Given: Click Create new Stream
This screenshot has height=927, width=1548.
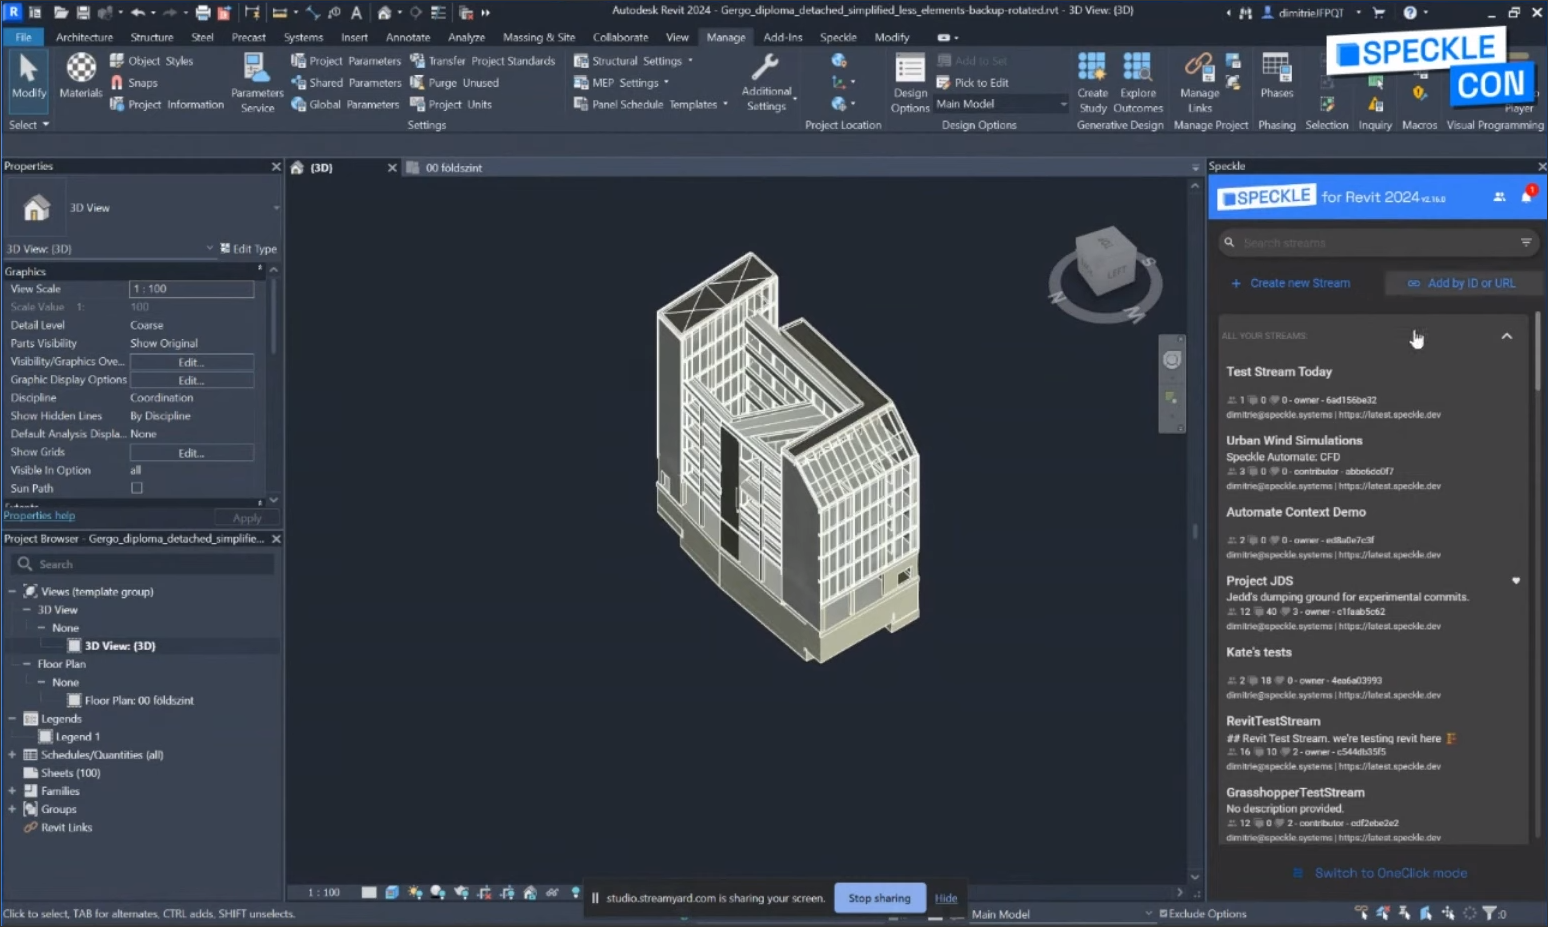Looking at the screenshot, I should (1290, 283).
